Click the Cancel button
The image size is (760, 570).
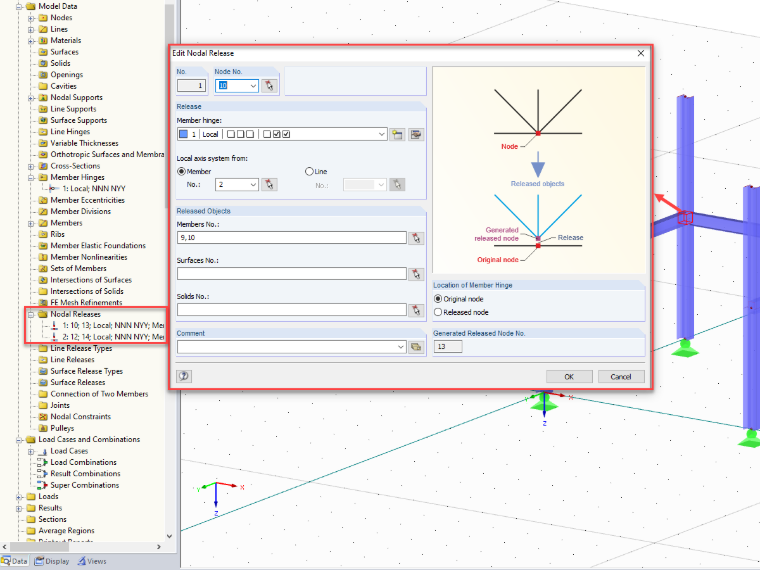621,377
